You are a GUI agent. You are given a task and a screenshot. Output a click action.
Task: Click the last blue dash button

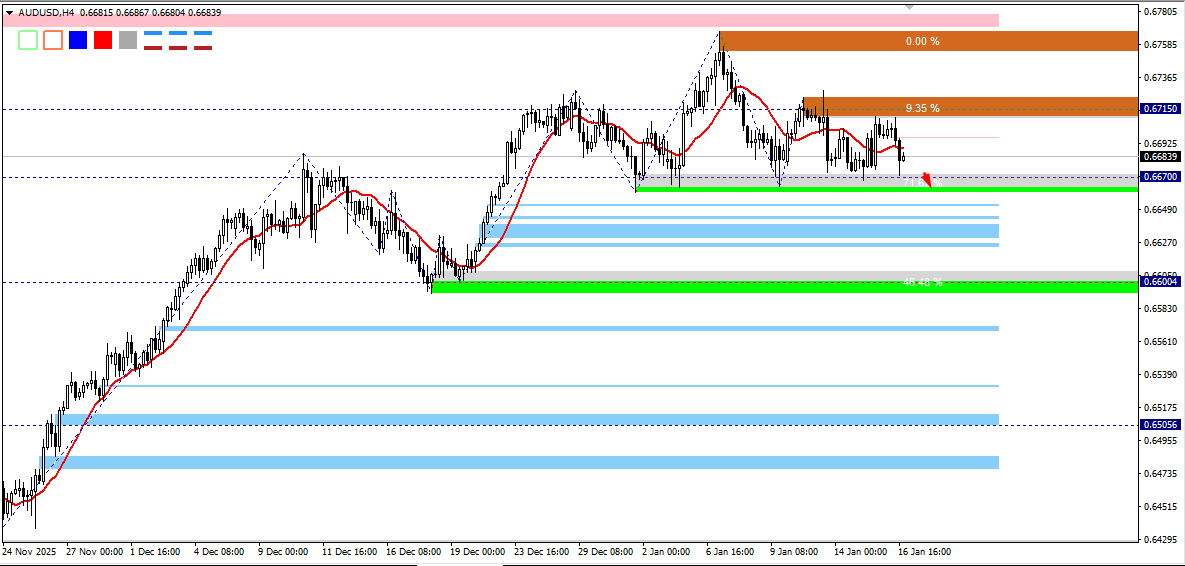pyautogui.click(x=203, y=33)
